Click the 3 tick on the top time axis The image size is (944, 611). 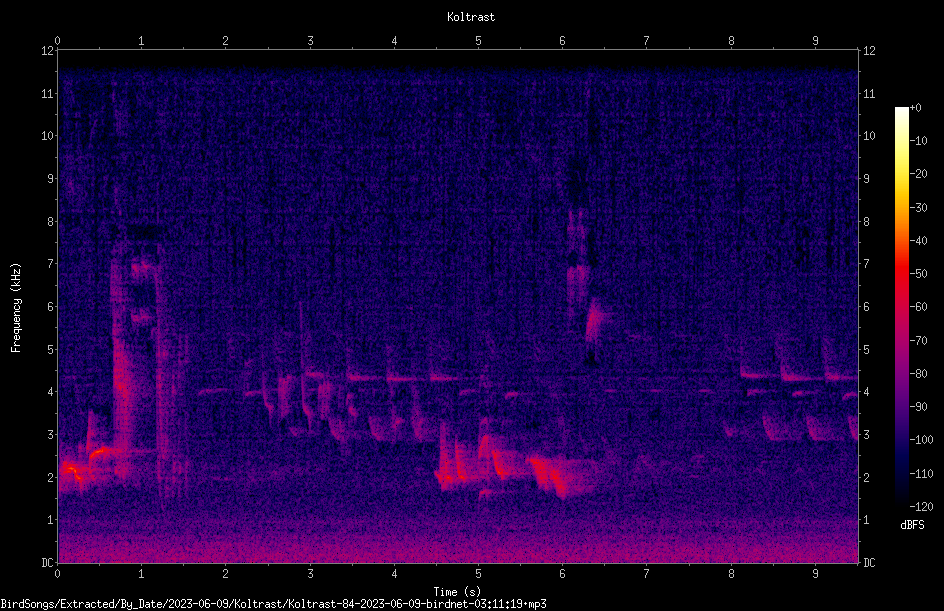tap(310, 41)
